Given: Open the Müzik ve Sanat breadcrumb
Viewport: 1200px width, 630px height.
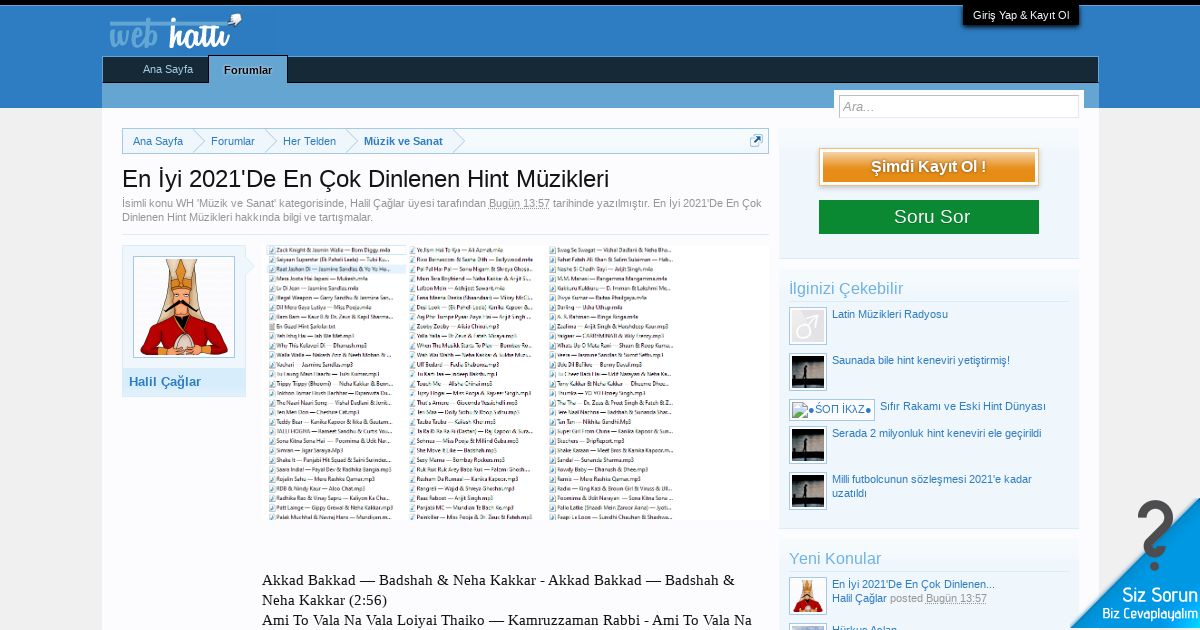Looking at the screenshot, I should pos(403,141).
